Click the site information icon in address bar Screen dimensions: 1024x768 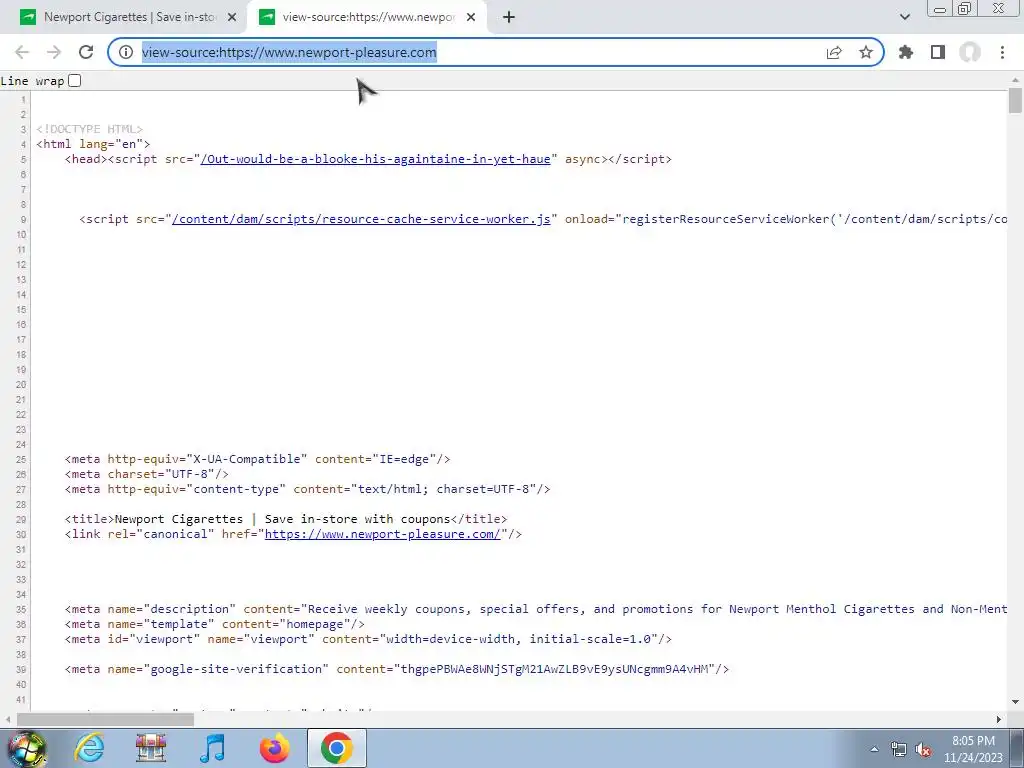(126, 52)
